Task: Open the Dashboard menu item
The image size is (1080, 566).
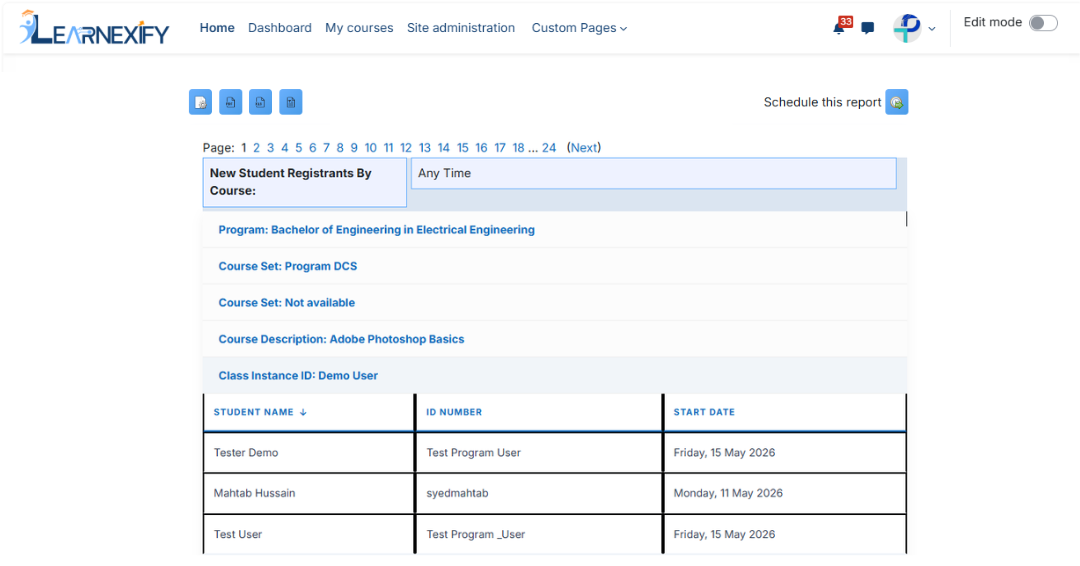Action: pos(280,28)
